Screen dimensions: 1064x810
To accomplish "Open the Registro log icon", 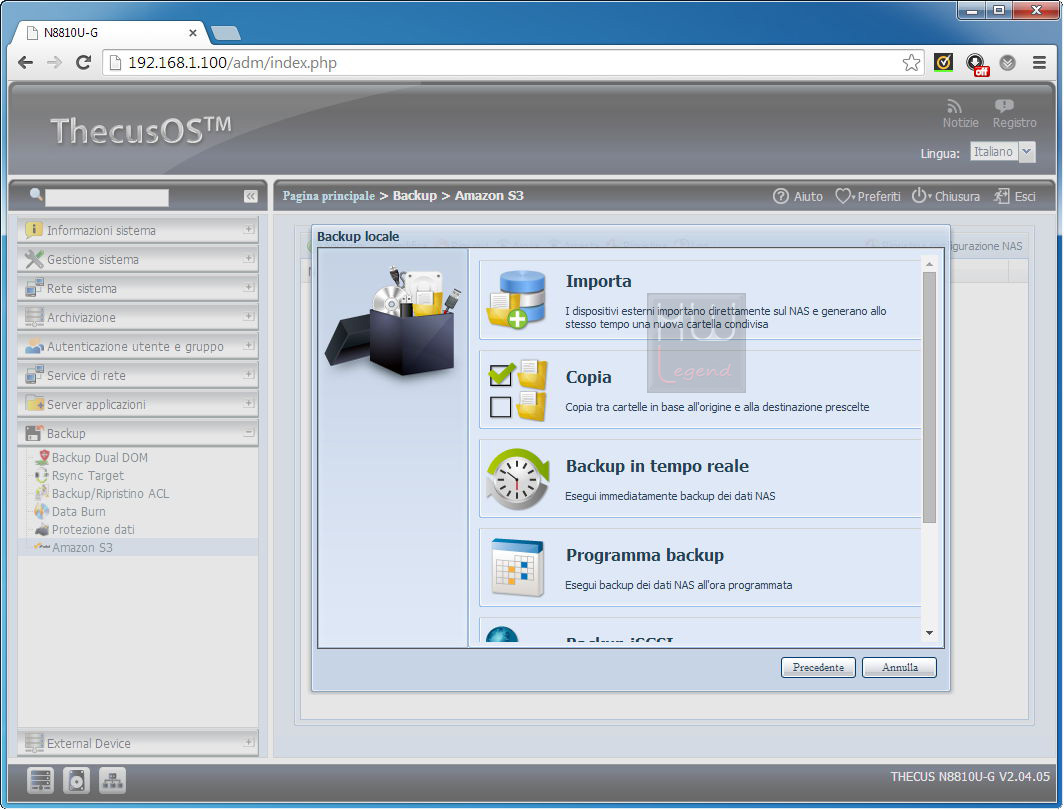I will pyautogui.click(x=1004, y=106).
